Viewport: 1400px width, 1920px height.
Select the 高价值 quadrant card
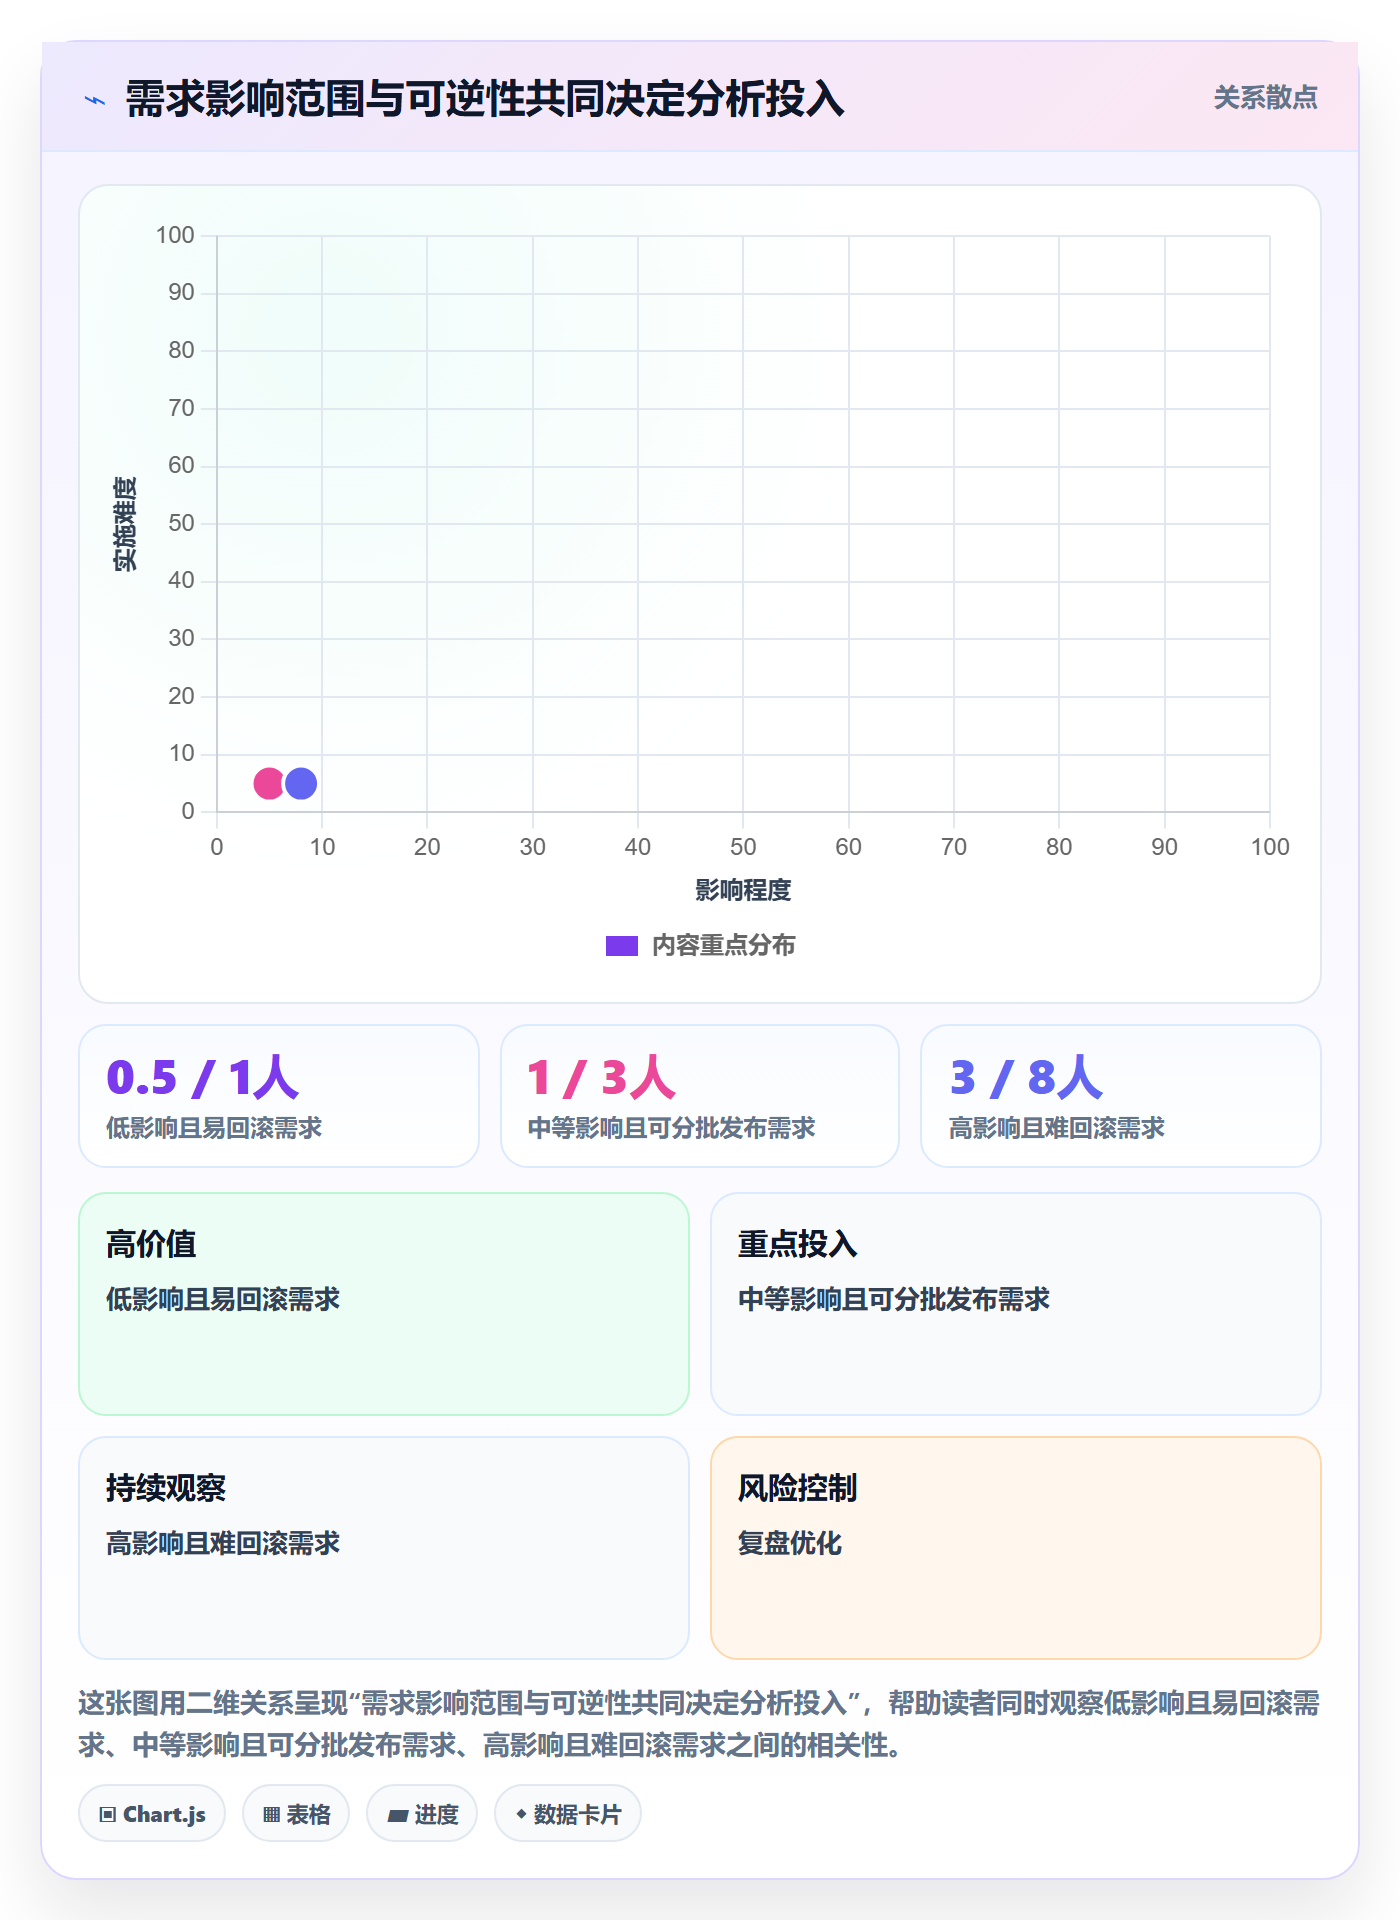coord(384,1304)
